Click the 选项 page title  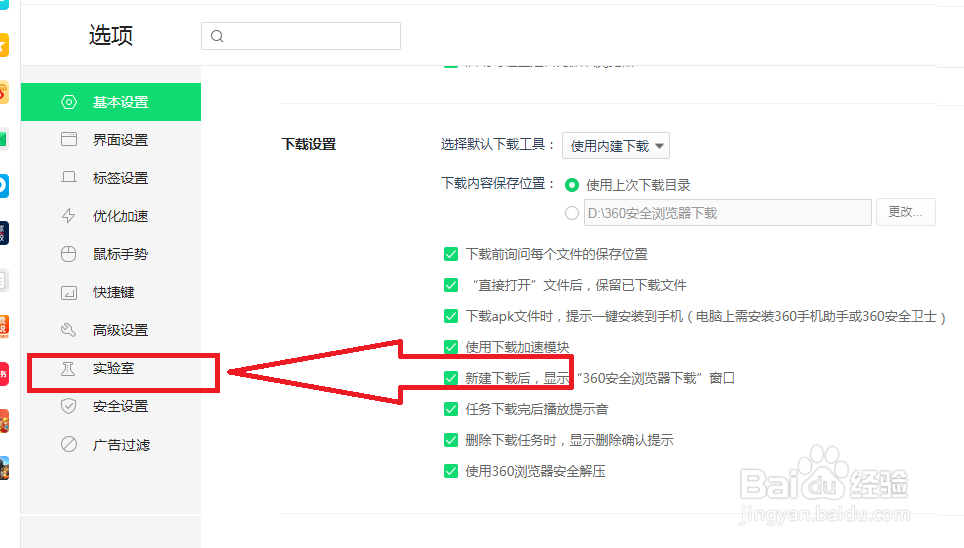[x=111, y=36]
